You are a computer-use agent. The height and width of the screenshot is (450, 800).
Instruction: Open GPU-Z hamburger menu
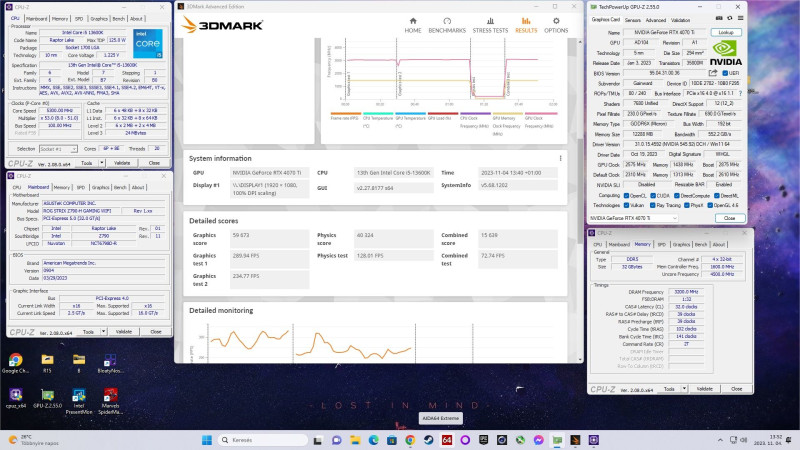(740, 18)
